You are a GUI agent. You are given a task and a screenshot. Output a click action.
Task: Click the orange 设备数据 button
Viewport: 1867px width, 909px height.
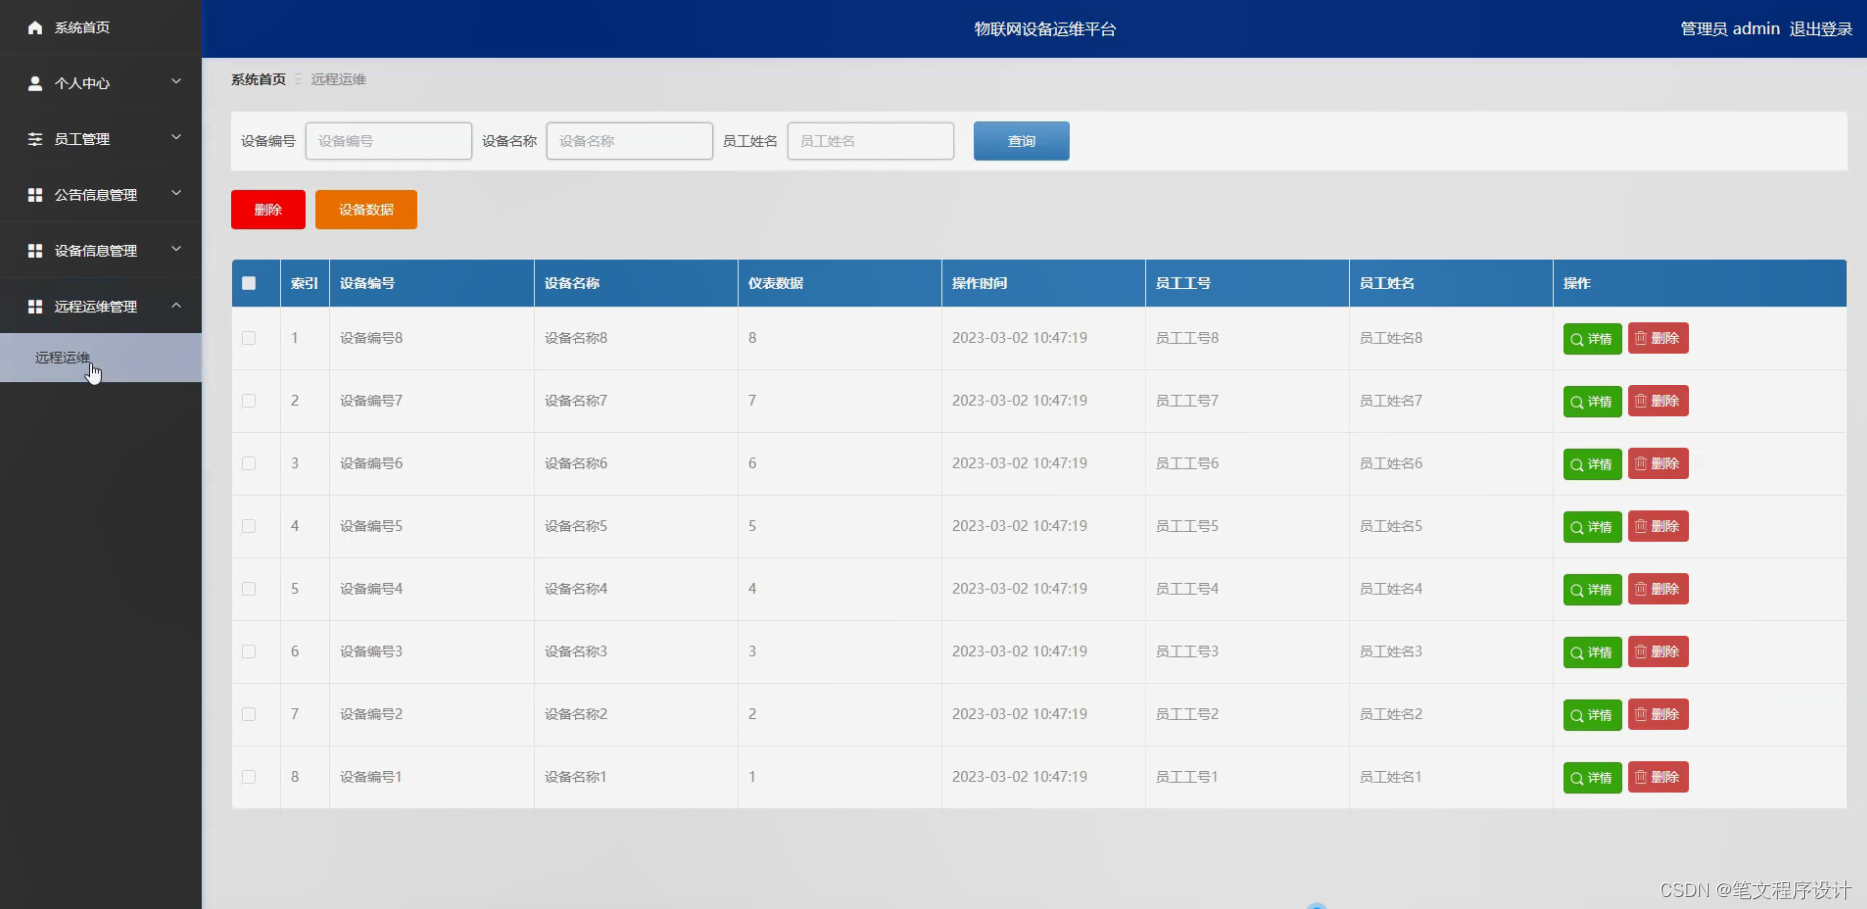click(x=366, y=210)
